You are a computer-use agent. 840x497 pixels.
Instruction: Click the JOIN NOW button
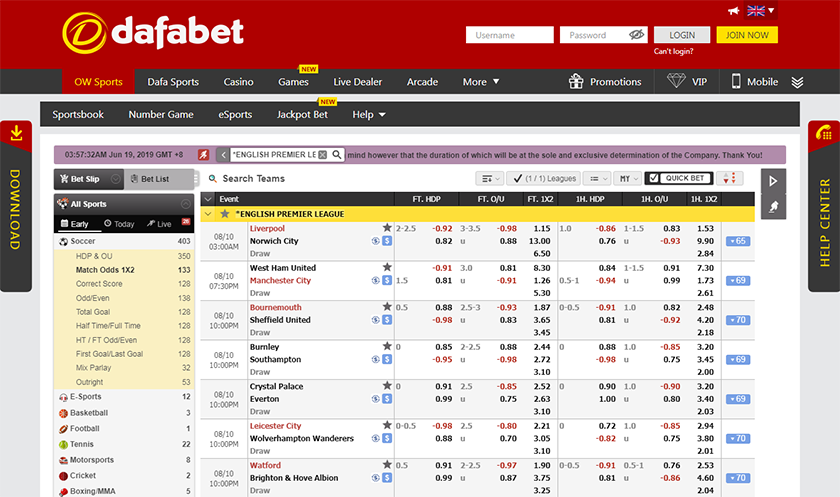pos(746,35)
